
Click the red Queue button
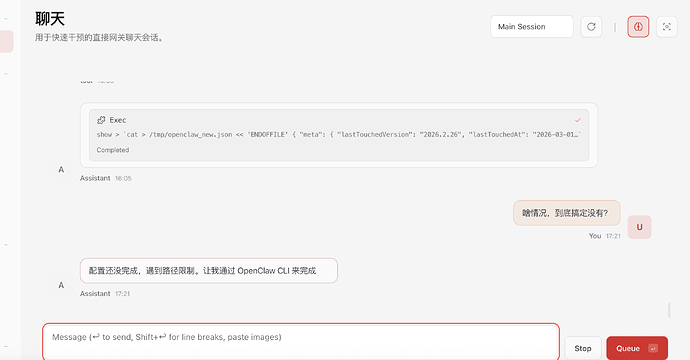(637, 348)
